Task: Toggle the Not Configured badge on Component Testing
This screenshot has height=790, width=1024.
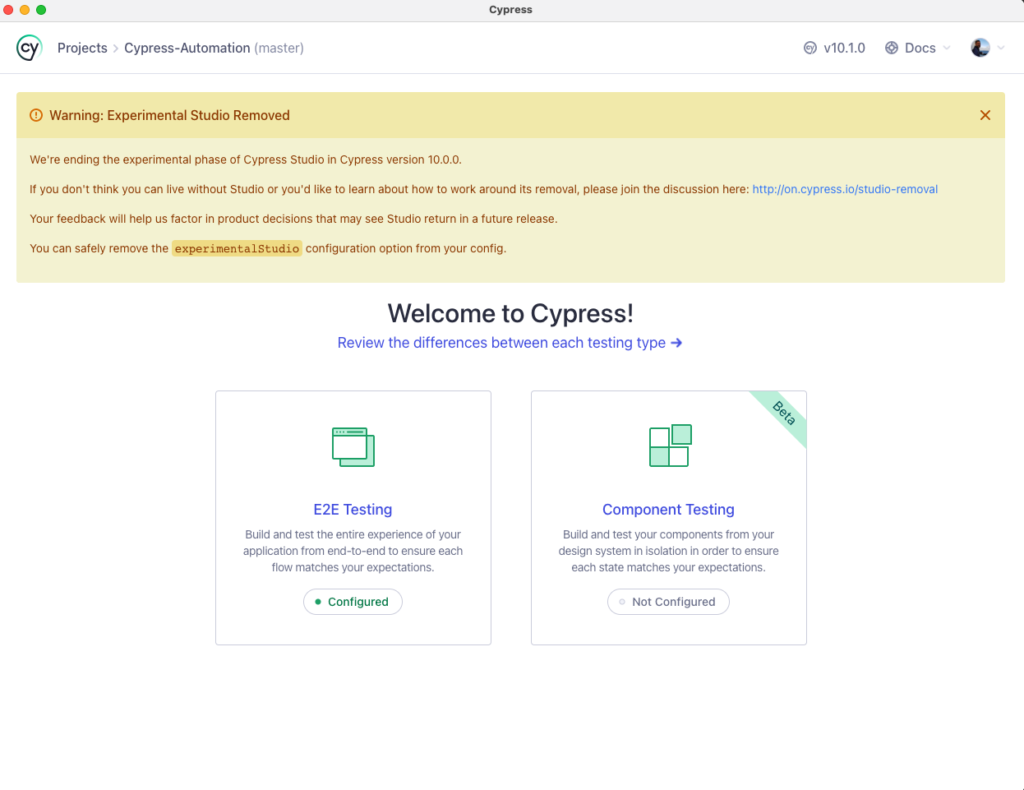Action: tap(668, 602)
